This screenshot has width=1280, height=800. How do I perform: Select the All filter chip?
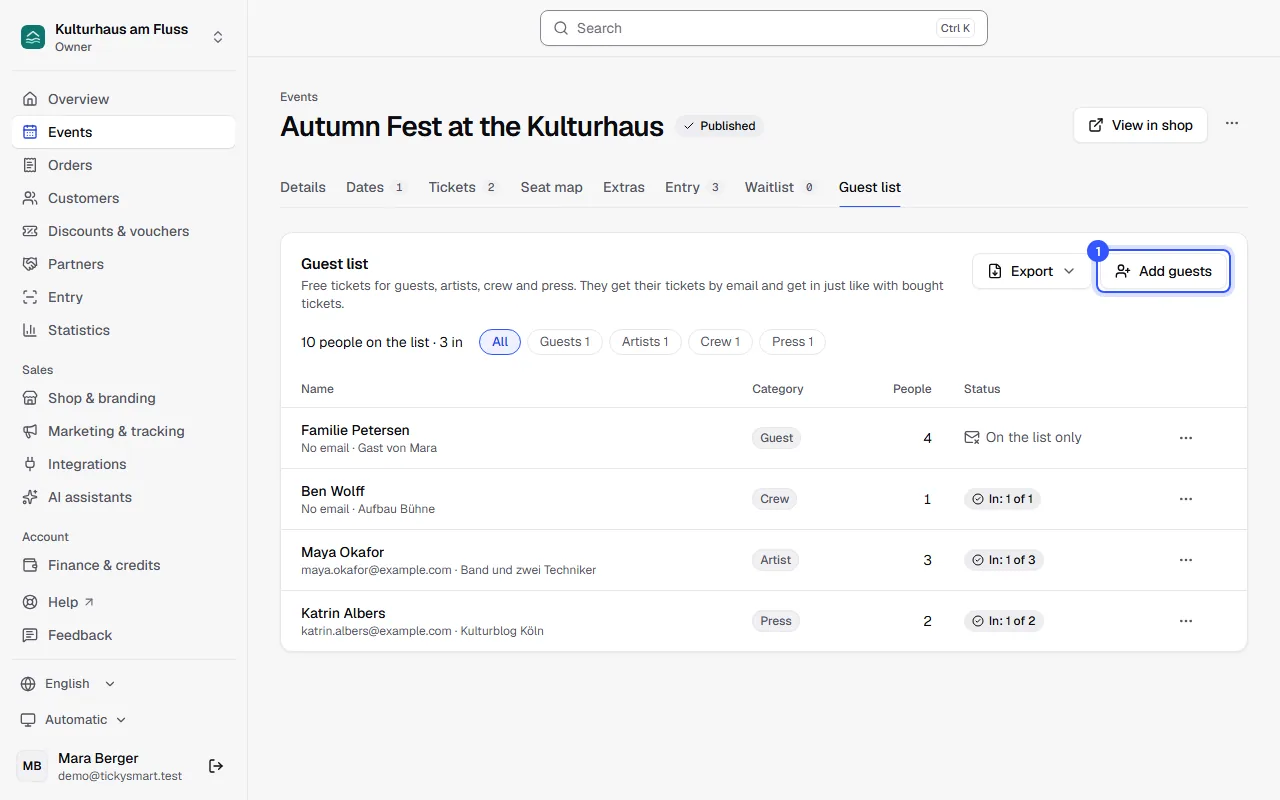[500, 342]
